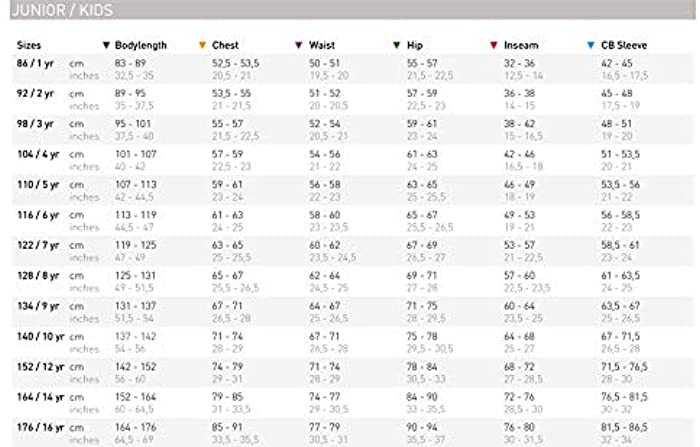
Task: Select the 152 / 12 yr size label
Action: point(41,367)
